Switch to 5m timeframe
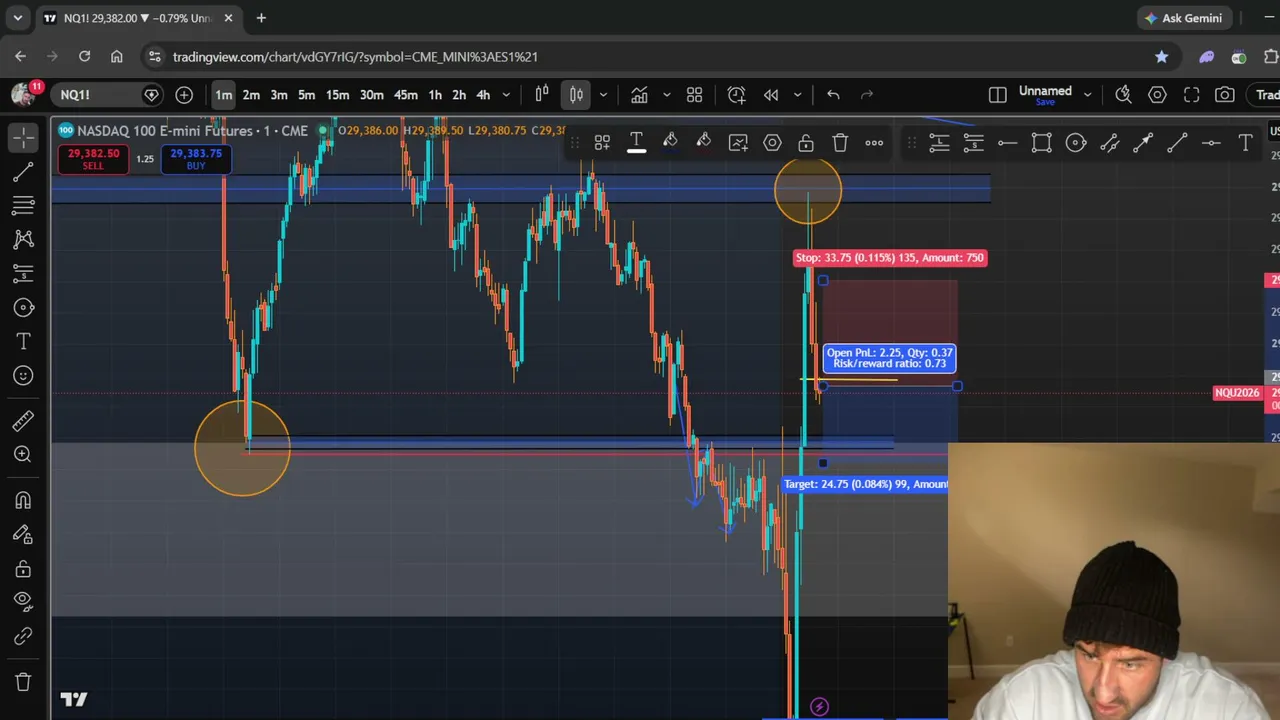 [x=307, y=95]
